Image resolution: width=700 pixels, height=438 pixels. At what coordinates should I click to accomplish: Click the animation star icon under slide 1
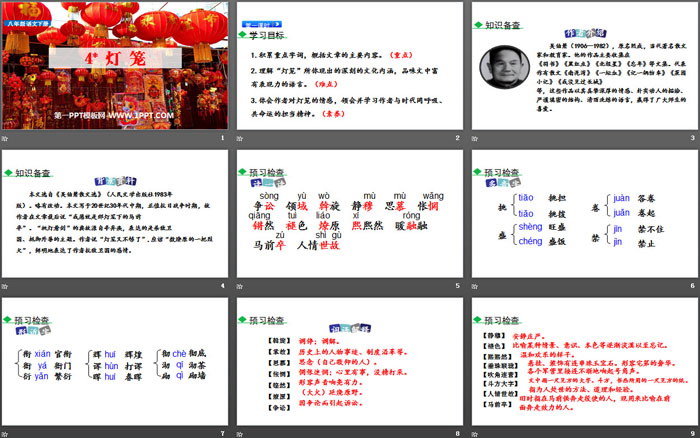point(5,138)
